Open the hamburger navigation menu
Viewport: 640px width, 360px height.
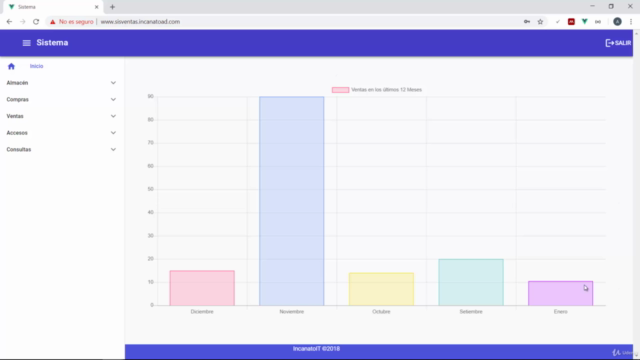pyautogui.click(x=27, y=43)
